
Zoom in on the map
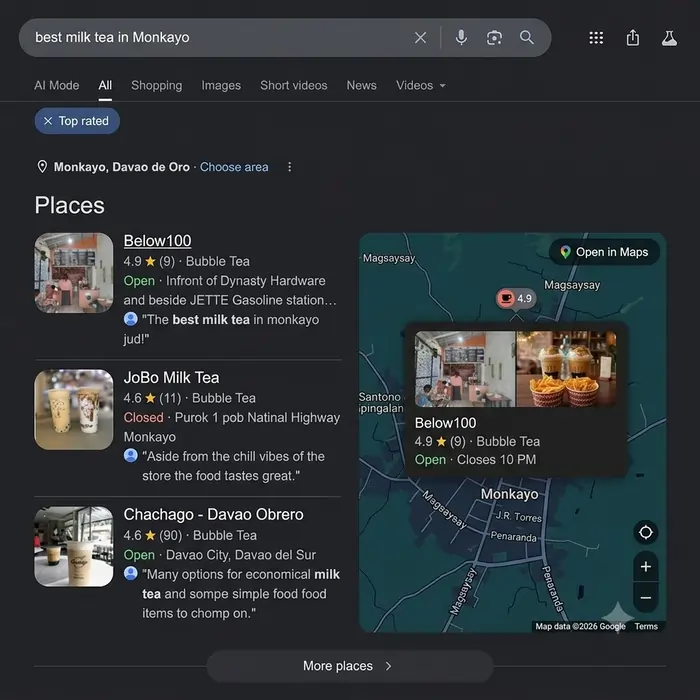point(646,567)
